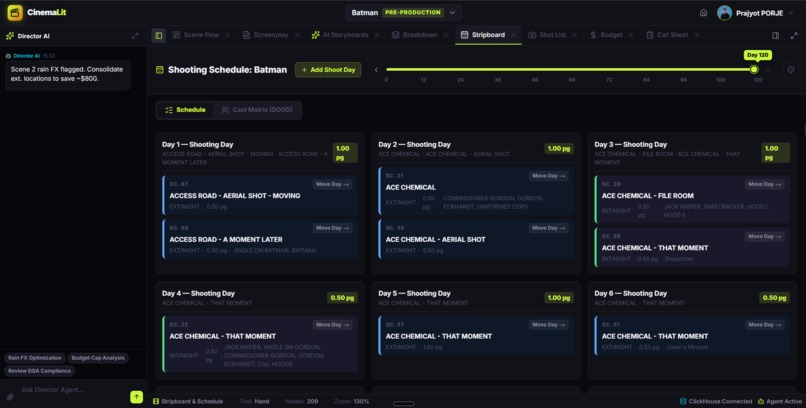Click the fullscreen expand icon beside the tabs

click(794, 35)
